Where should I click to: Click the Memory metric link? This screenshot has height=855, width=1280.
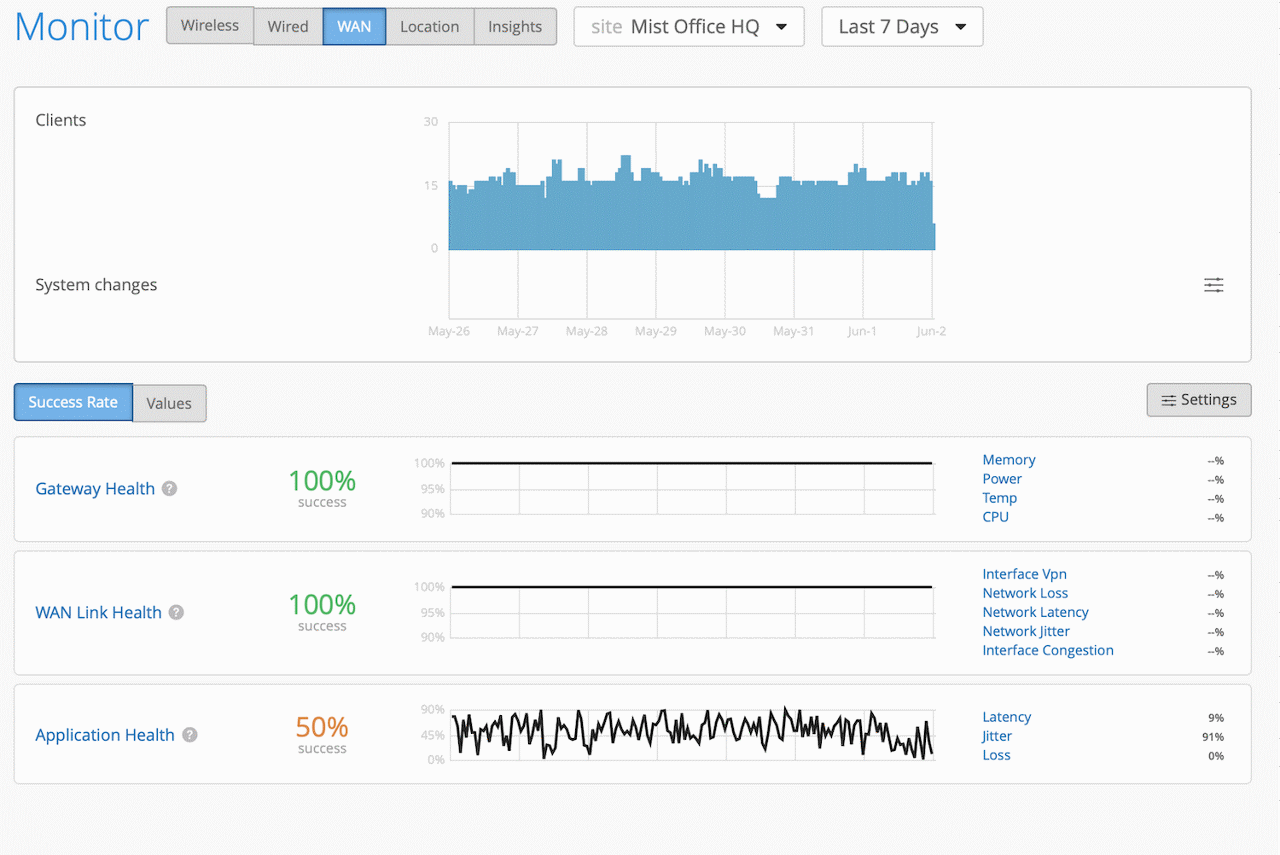1008,459
